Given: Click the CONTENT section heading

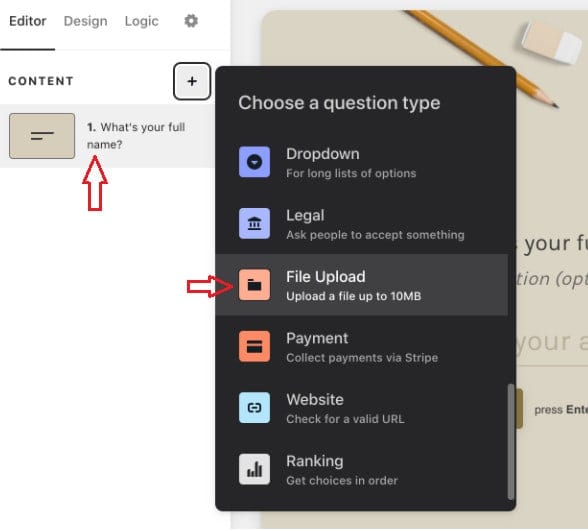Looking at the screenshot, I should (x=41, y=81).
